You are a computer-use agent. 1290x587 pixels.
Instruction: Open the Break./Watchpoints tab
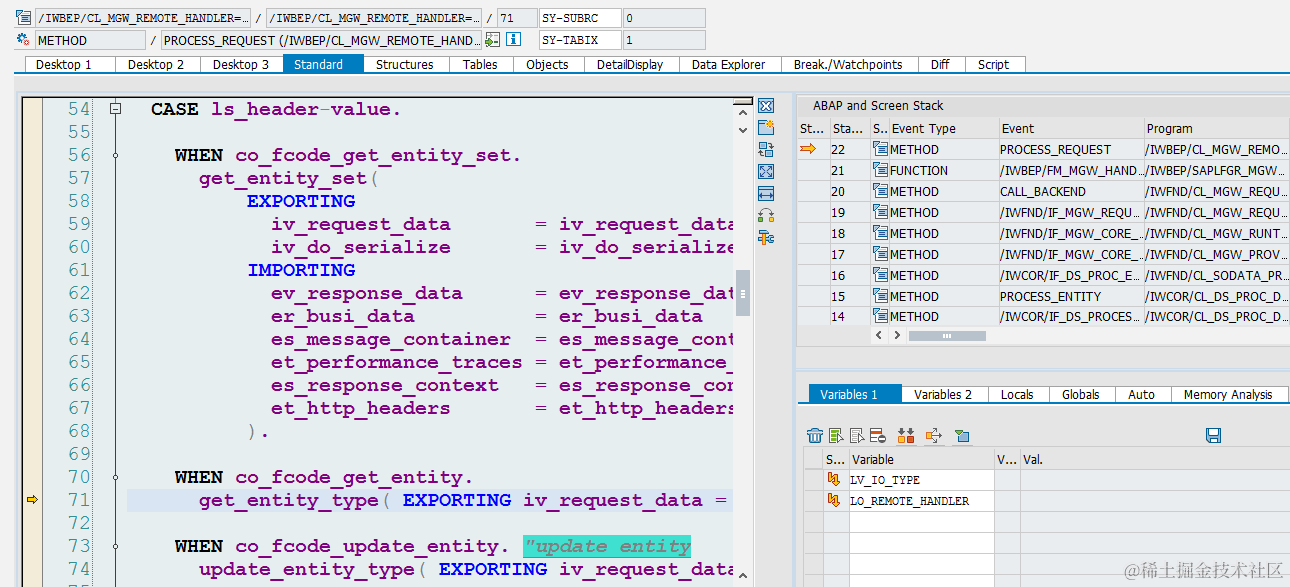coord(848,64)
